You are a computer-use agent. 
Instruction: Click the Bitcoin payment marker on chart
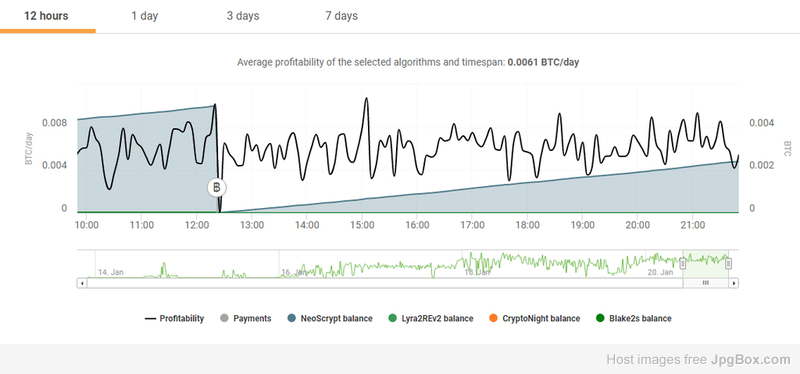coord(216,188)
